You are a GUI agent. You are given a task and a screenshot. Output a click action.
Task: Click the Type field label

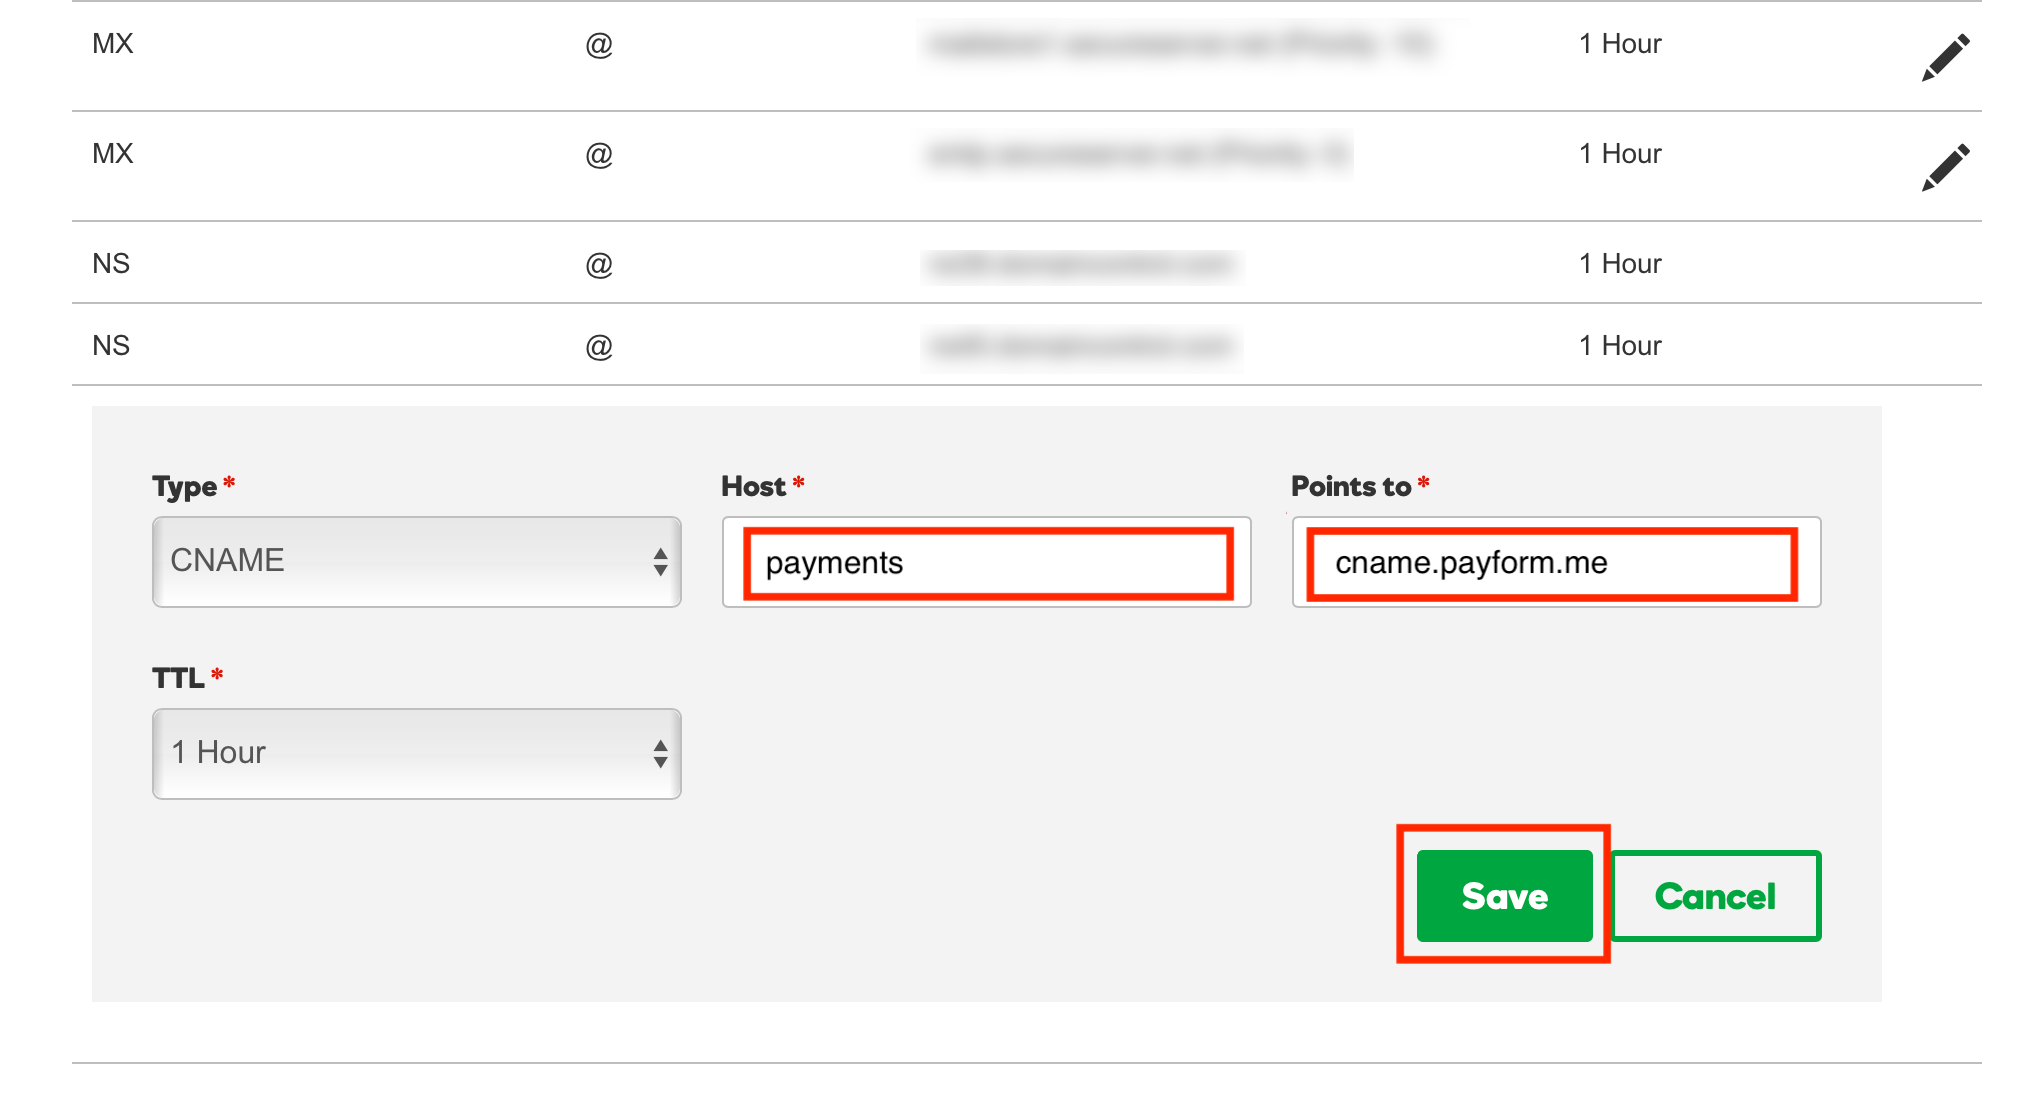[184, 487]
